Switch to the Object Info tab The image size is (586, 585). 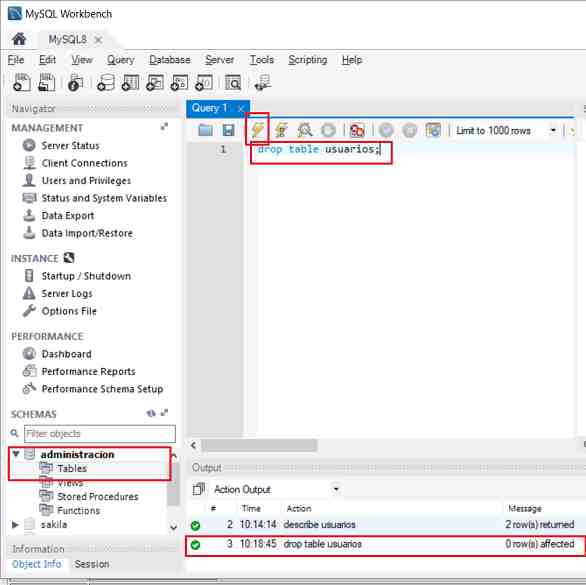pos(36,564)
